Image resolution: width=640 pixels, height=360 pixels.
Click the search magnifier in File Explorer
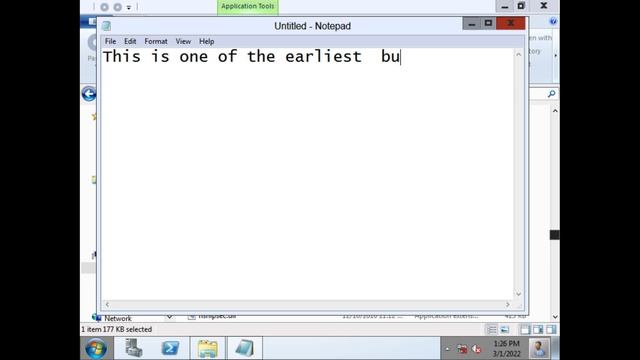[551, 94]
